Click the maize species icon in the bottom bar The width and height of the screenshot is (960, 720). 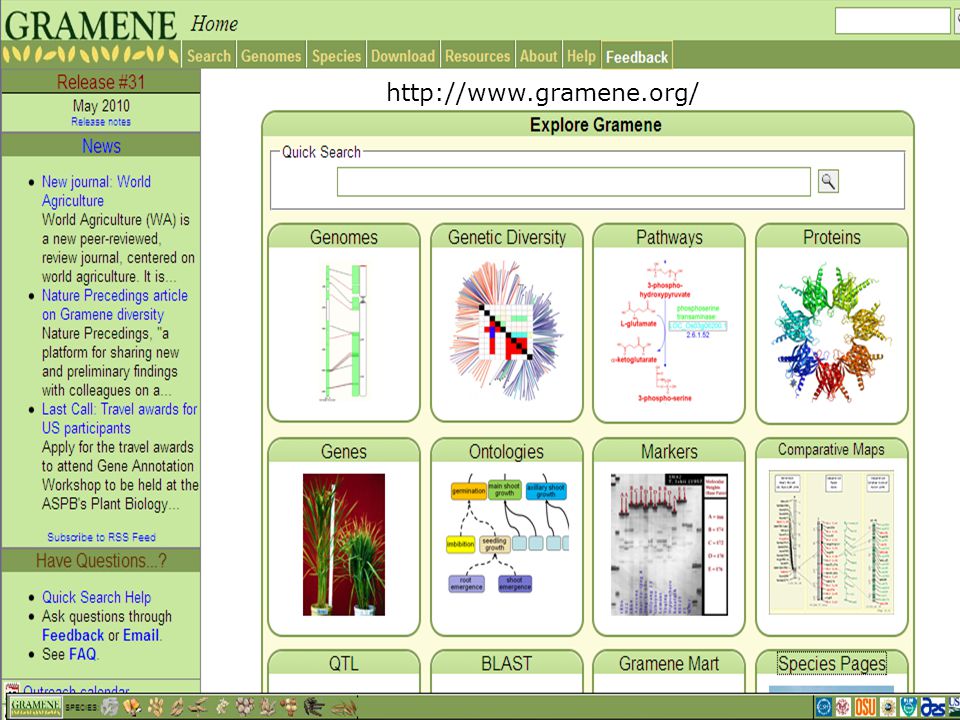(x=132, y=707)
